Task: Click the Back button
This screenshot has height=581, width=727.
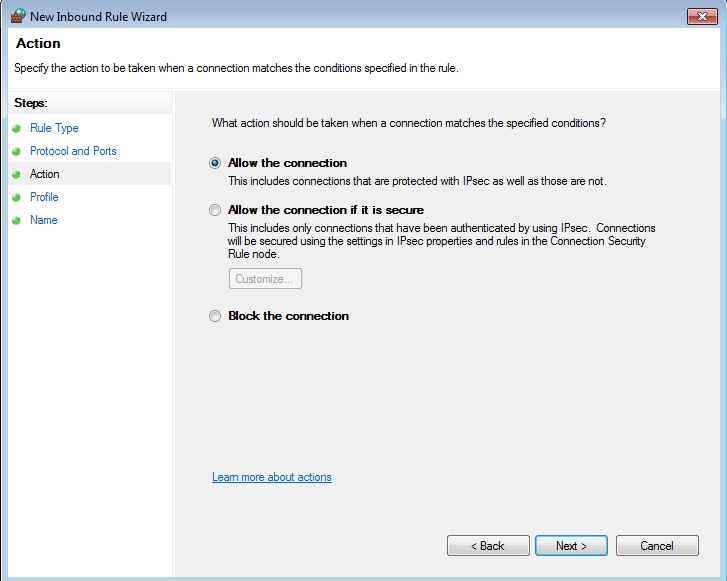Action: click(489, 546)
